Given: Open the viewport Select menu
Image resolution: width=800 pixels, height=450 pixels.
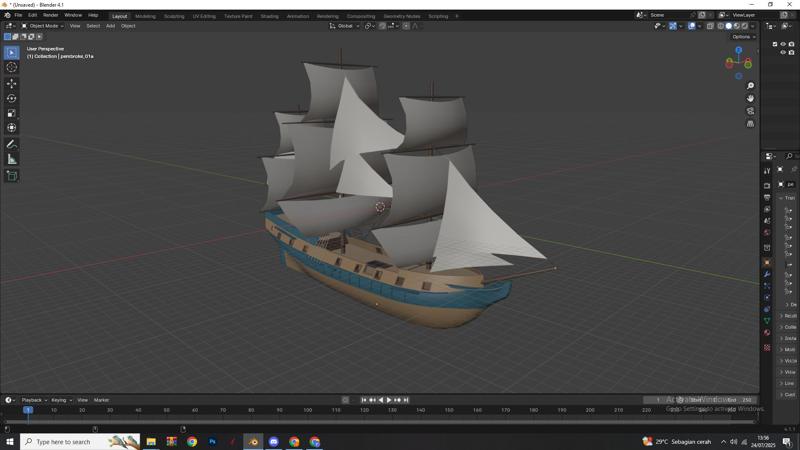Looking at the screenshot, I should tap(93, 26).
